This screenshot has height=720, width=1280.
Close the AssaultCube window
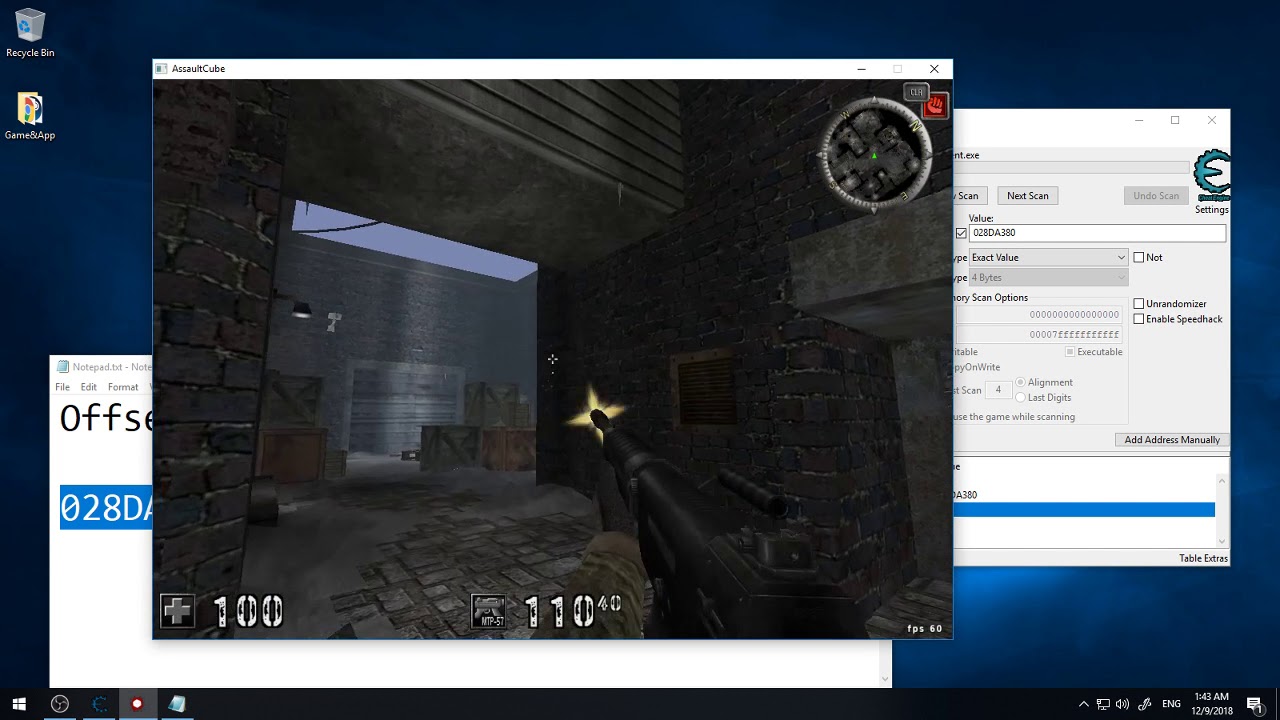934,69
